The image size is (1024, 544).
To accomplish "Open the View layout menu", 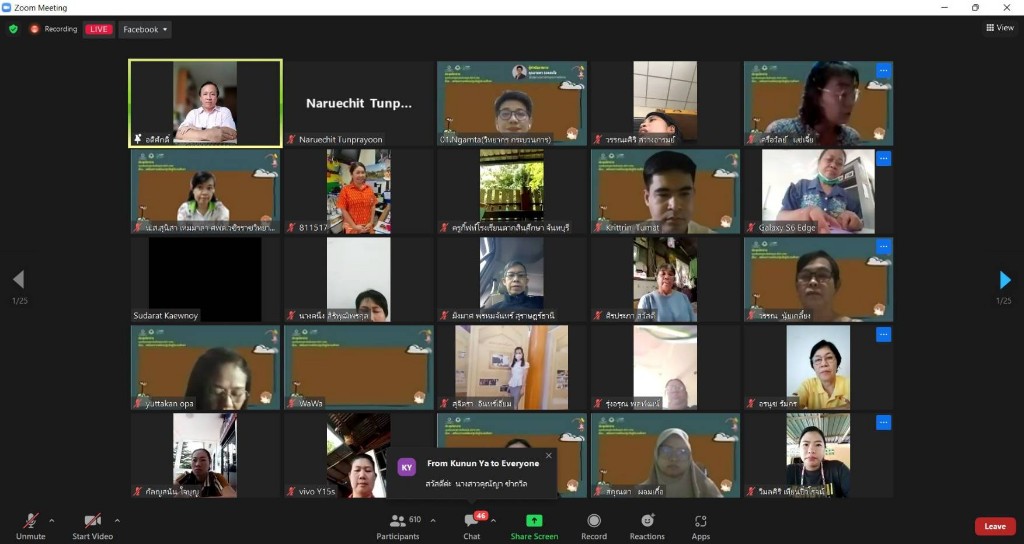I will coord(999,28).
